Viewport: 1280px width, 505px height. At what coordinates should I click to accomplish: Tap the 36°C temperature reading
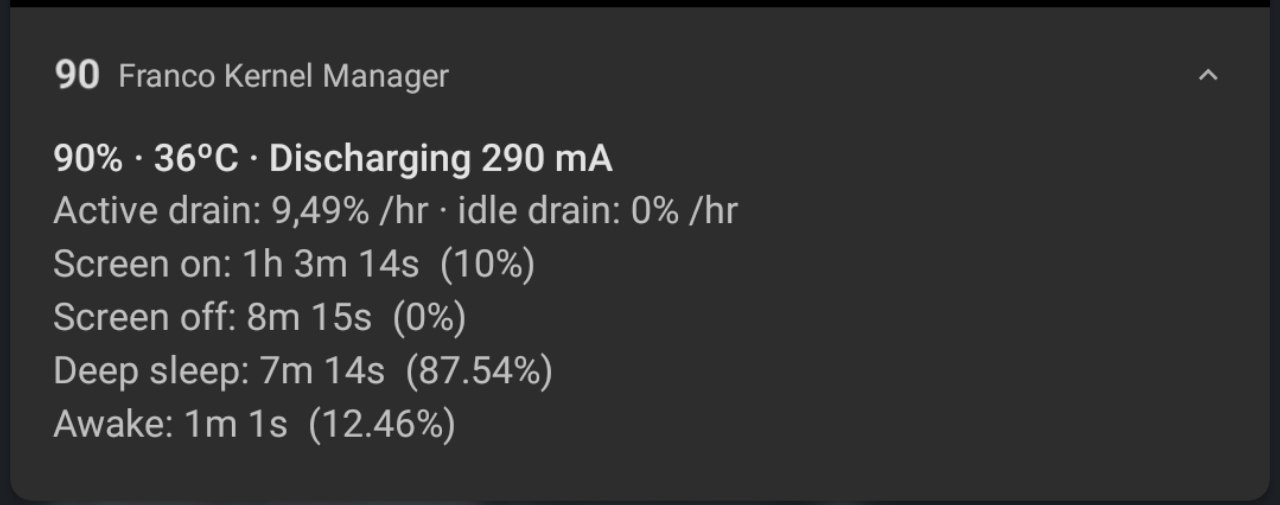pyautogui.click(x=197, y=159)
